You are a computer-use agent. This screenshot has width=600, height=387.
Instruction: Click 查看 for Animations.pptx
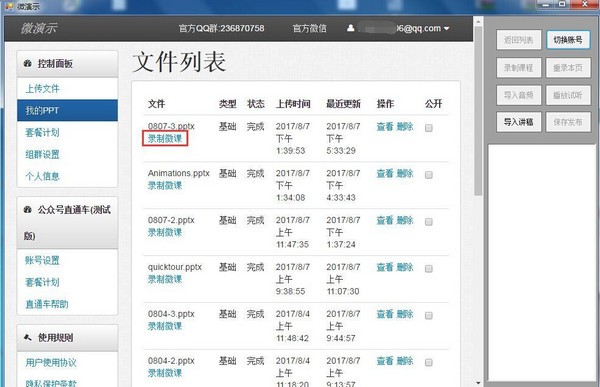pyautogui.click(x=385, y=173)
